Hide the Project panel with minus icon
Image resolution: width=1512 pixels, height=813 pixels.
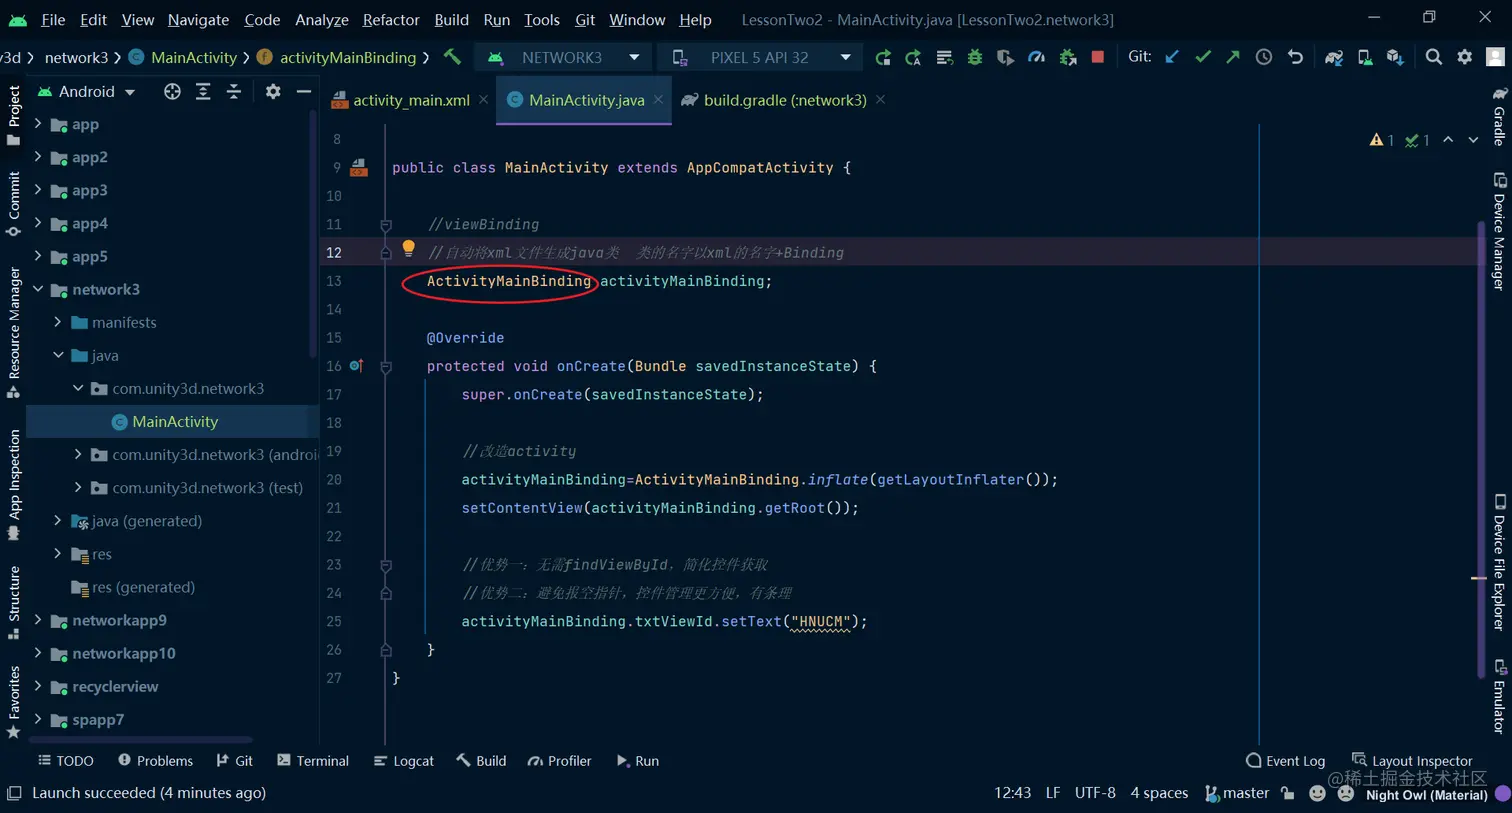click(x=304, y=91)
